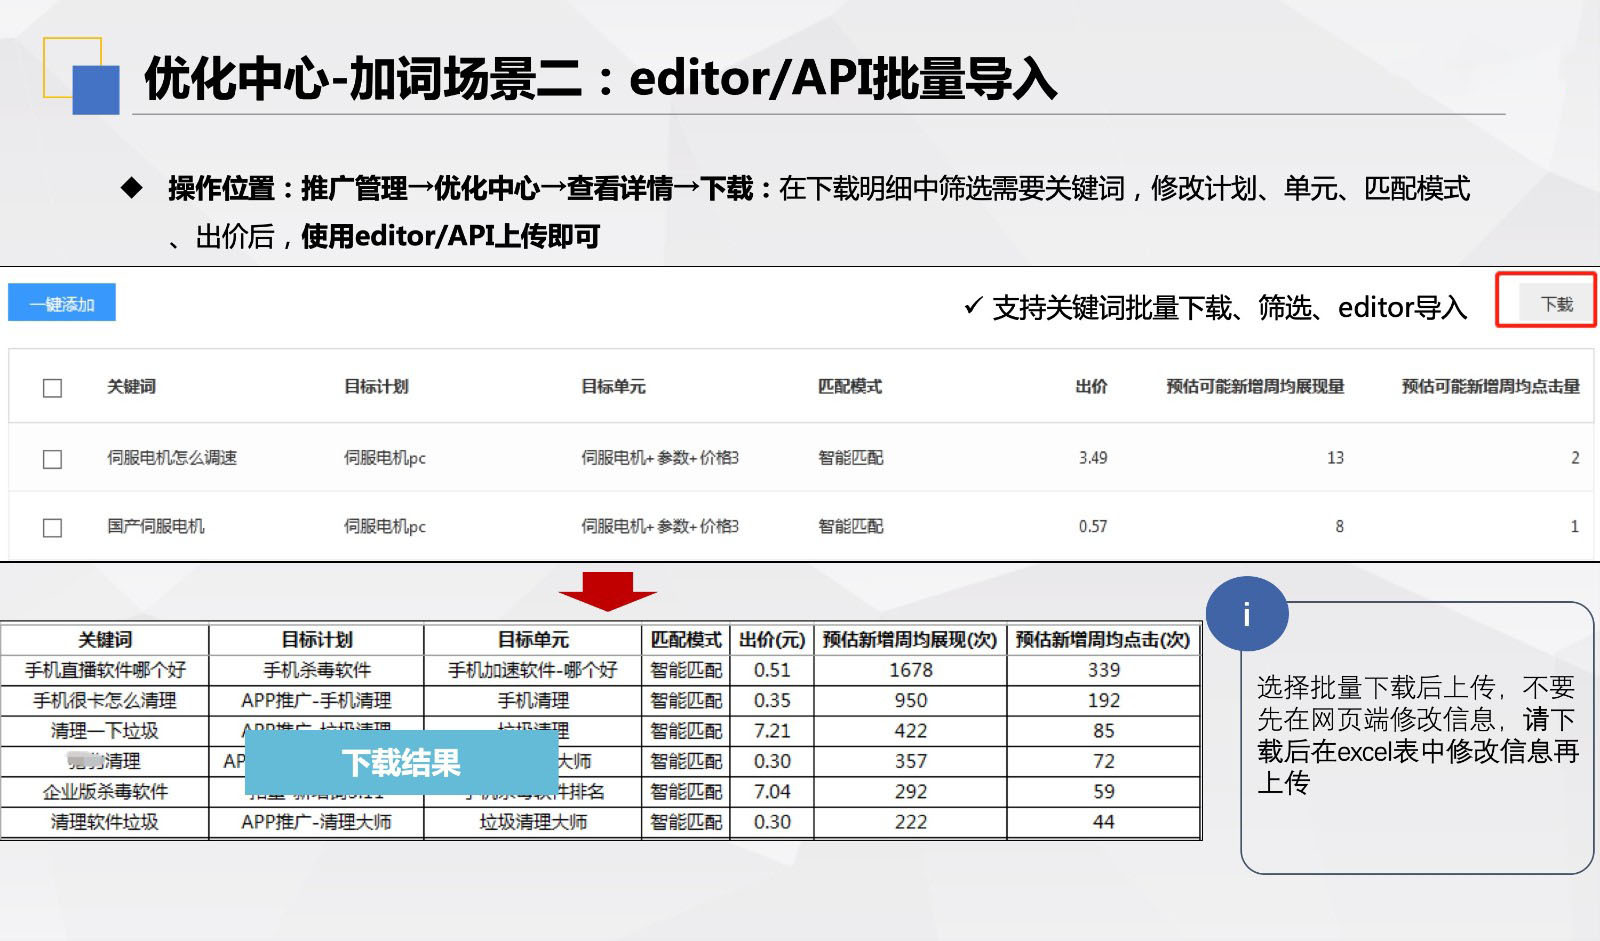Click spreadsheet header 预估新增周均展现(次)
Screen dimensions: 1600x941
click(910, 640)
